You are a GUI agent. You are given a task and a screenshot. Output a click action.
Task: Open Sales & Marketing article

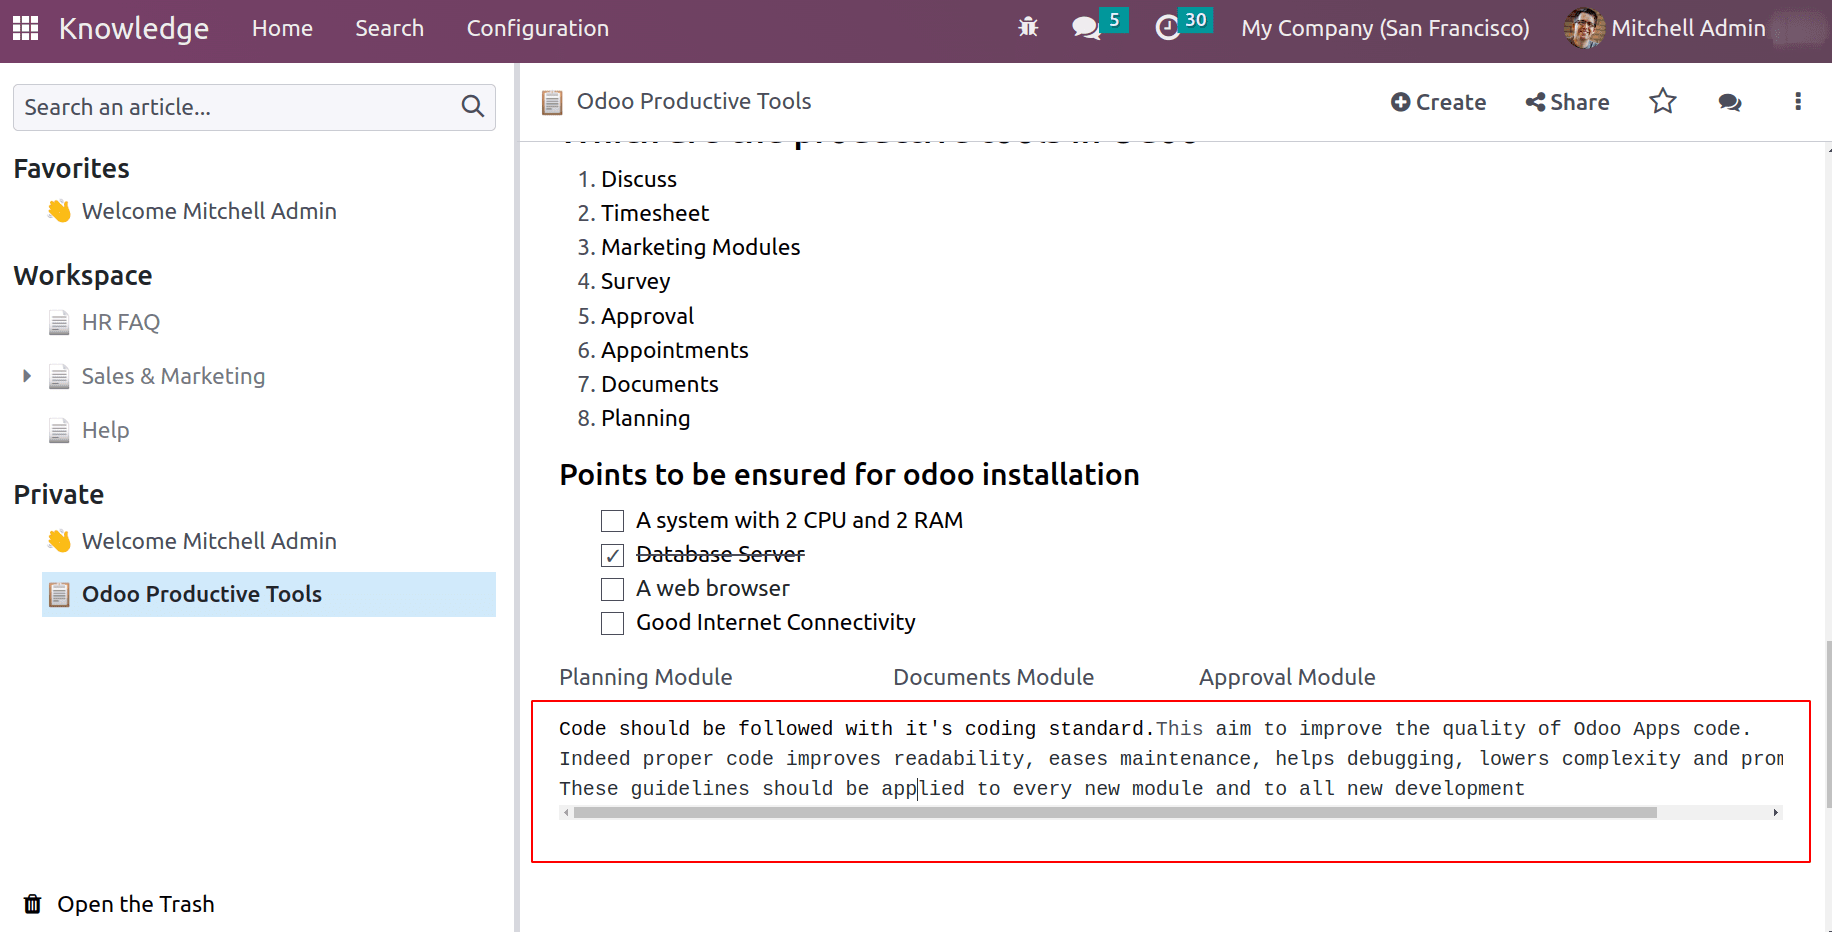point(173,376)
